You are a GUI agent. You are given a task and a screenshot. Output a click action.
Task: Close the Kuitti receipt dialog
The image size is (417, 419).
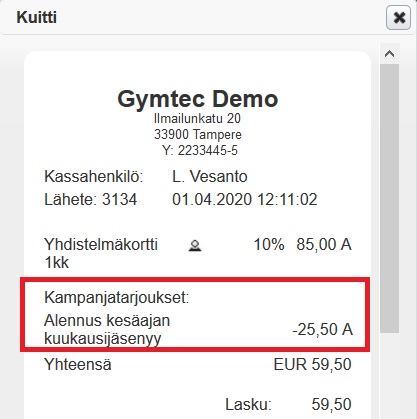tap(398, 18)
